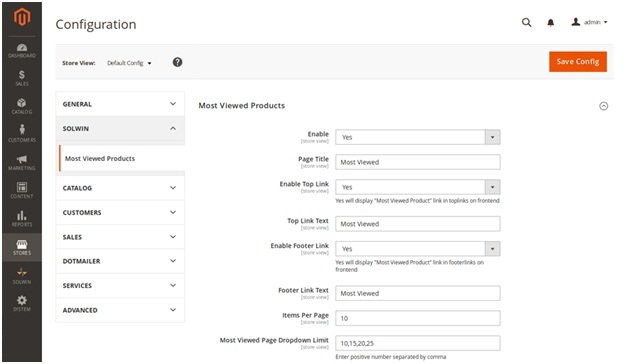Viewport: 628px width, 364px height.
Task: Open the Stores sidebar menu
Action: [22, 247]
